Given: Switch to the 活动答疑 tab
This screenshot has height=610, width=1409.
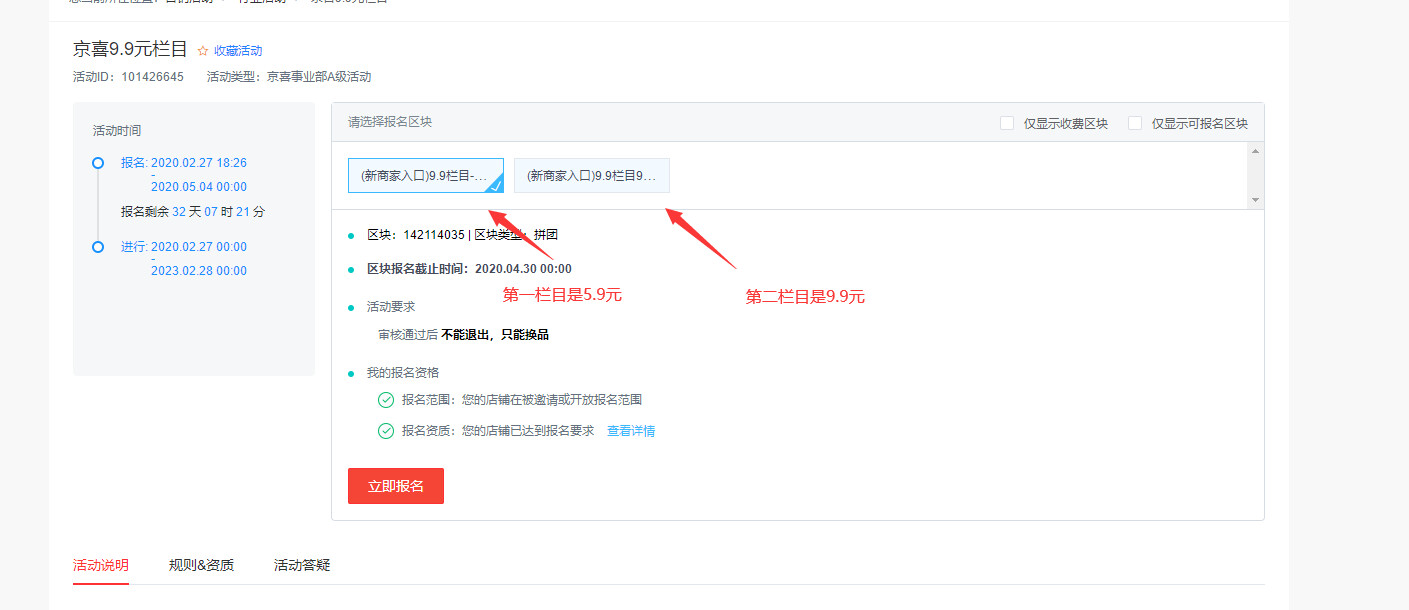Looking at the screenshot, I should point(302,565).
